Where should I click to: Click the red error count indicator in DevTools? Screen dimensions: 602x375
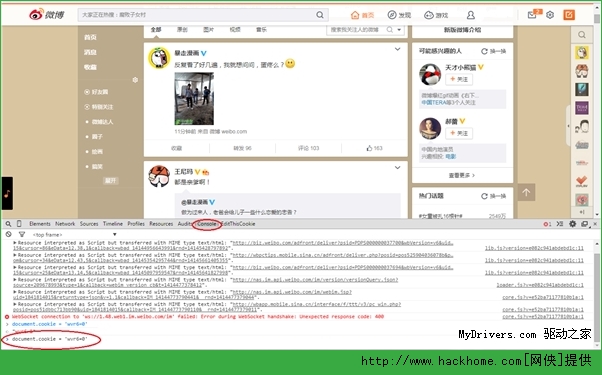tap(547, 224)
